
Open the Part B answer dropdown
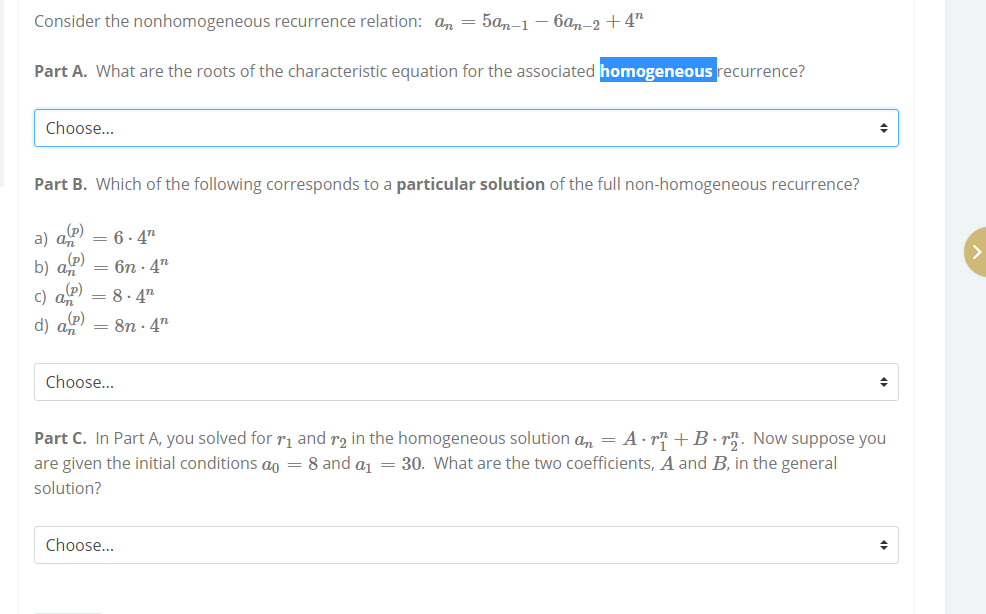pos(466,381)
